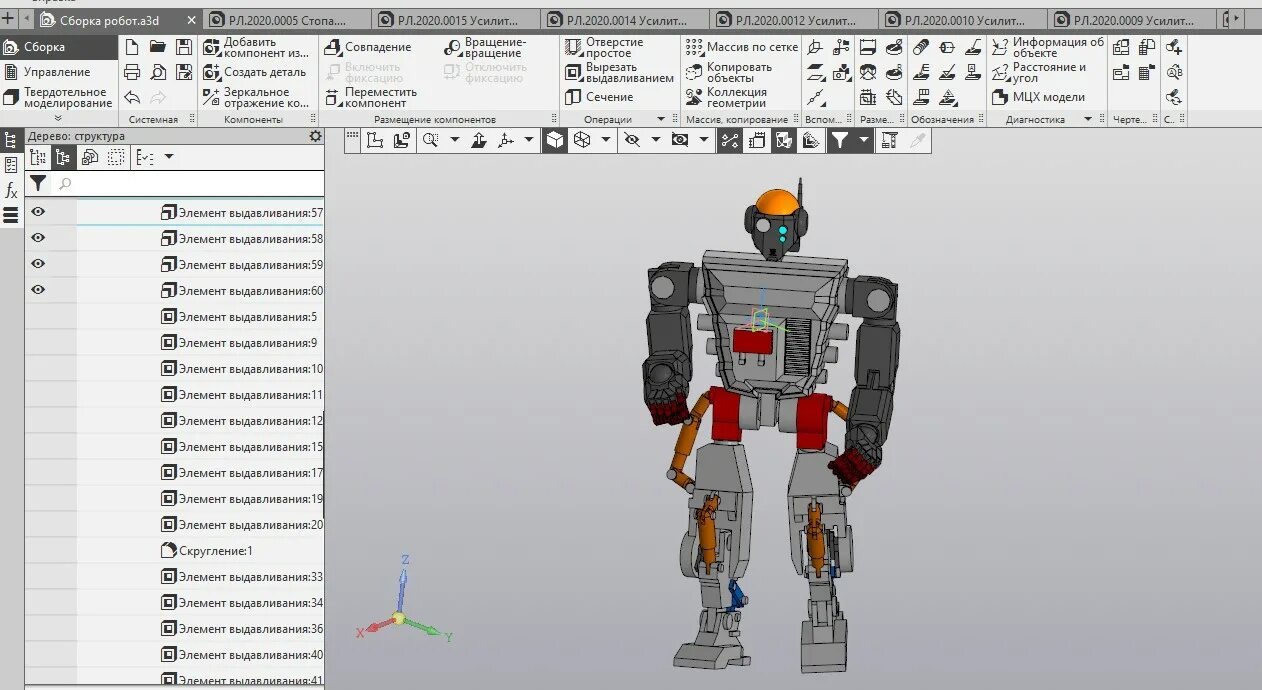Switch to РЛ.2020.0015 Усилит tab
Viewport: 1262px width, 690px height.
[x=455, y=20]
